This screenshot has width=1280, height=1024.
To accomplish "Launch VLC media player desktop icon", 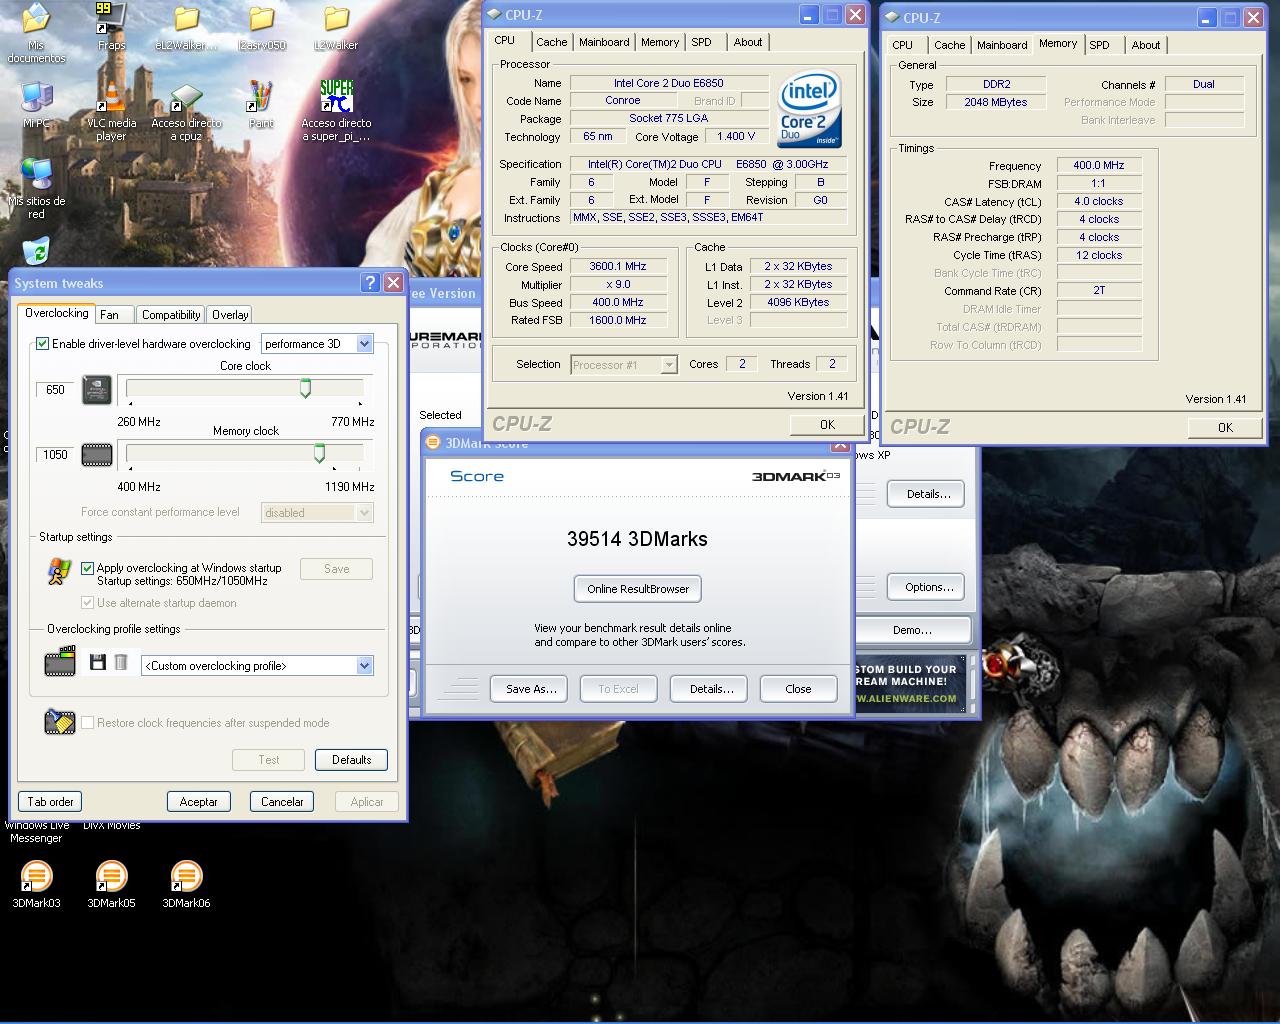I will [111, 98].
